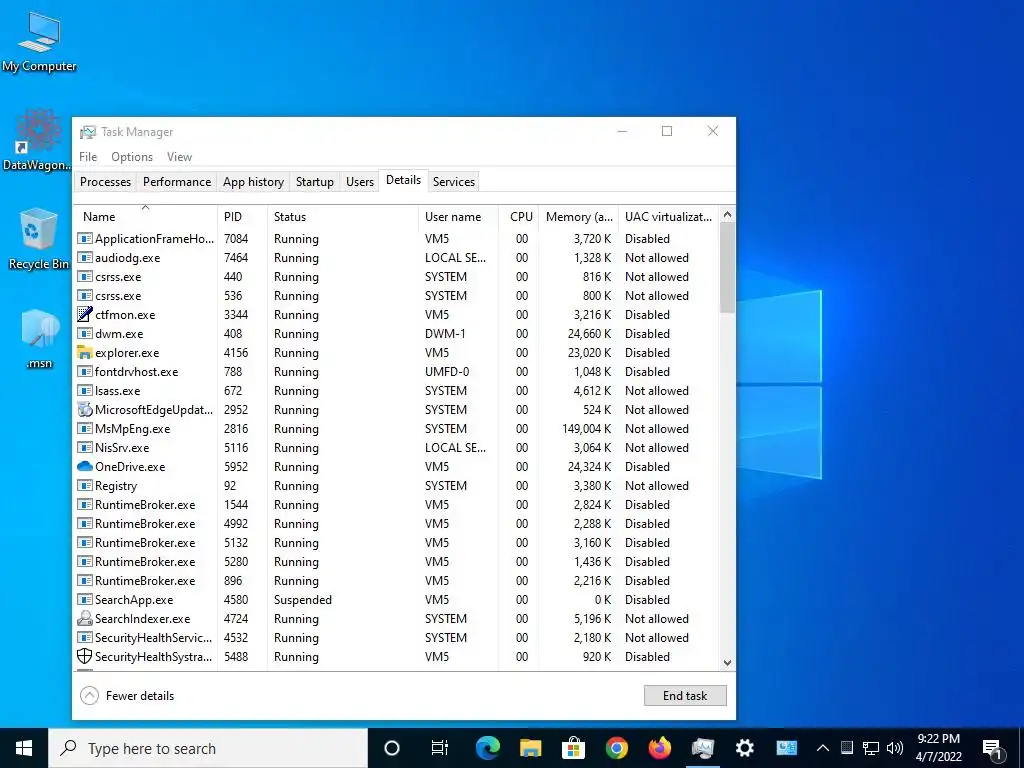Sort by the Status column header
Image resolution: width=1024 pixels, height=768 pixels.
(343, 216)
